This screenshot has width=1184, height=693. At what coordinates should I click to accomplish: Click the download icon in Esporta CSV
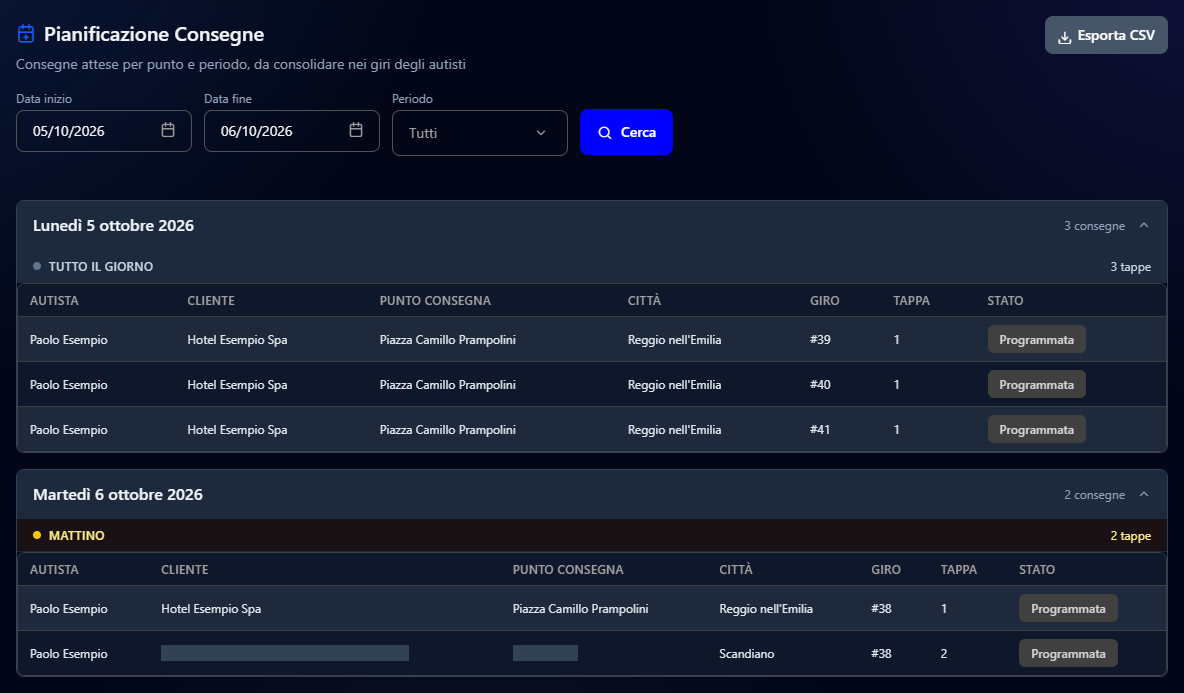tap(1065, 37)
